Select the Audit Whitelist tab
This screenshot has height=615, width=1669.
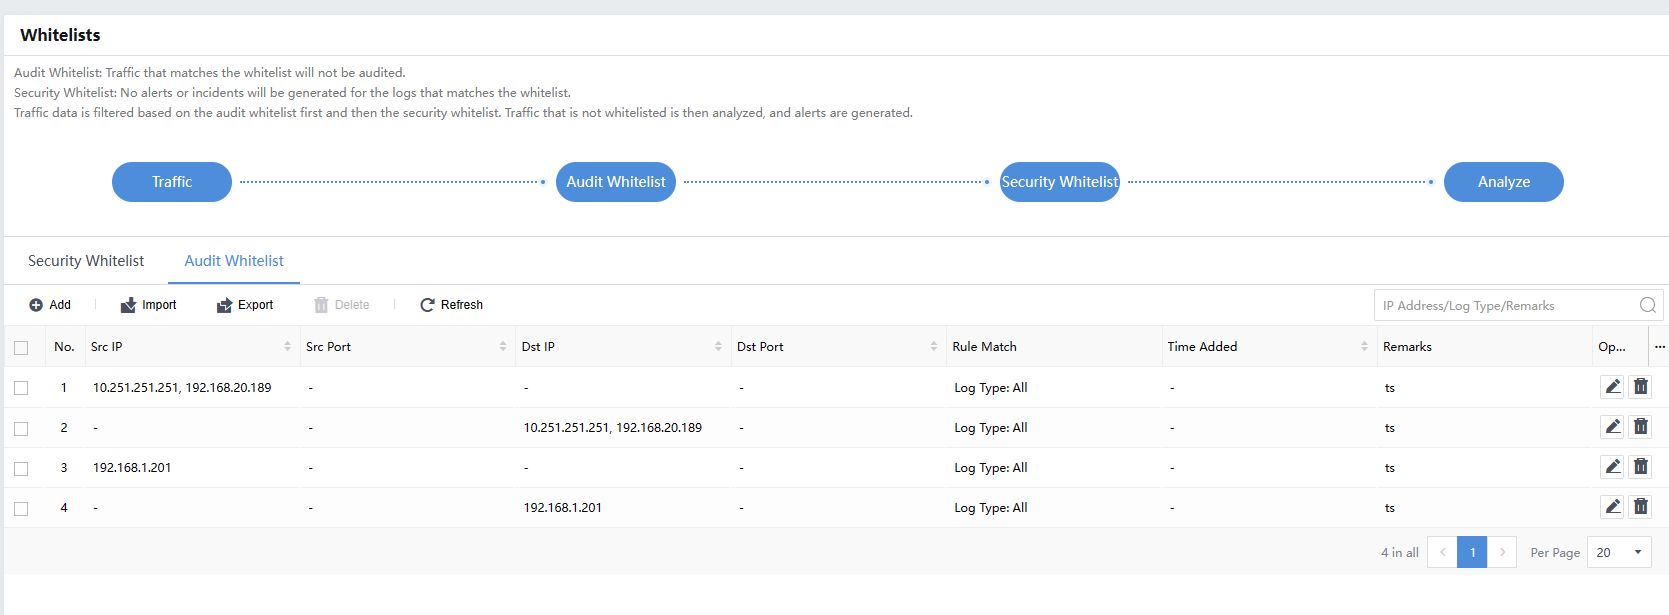click(234, 261)
